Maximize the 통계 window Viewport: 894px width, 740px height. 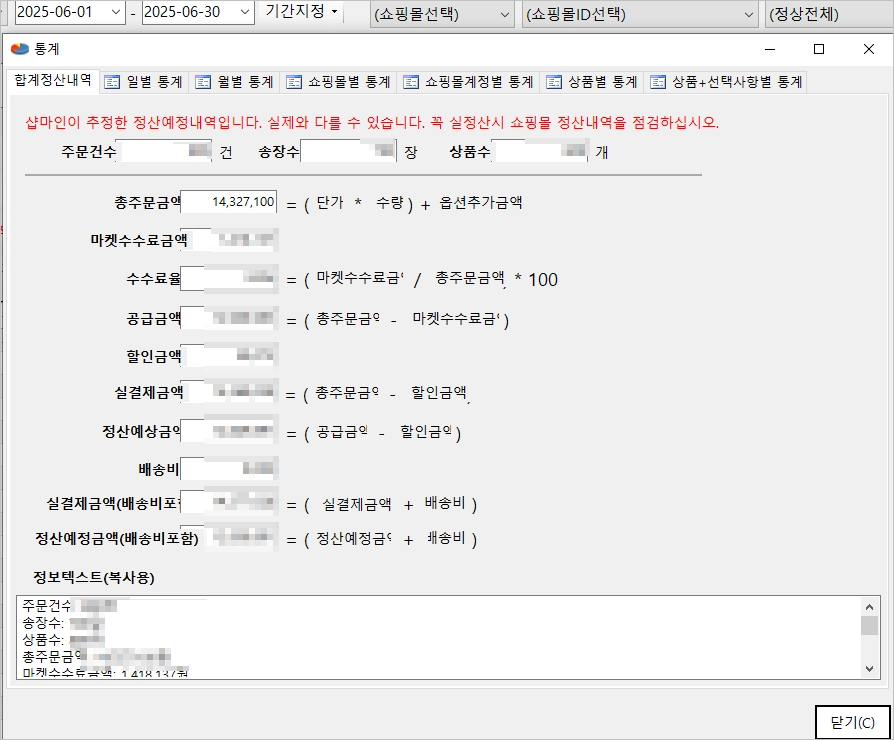(819, 49)
